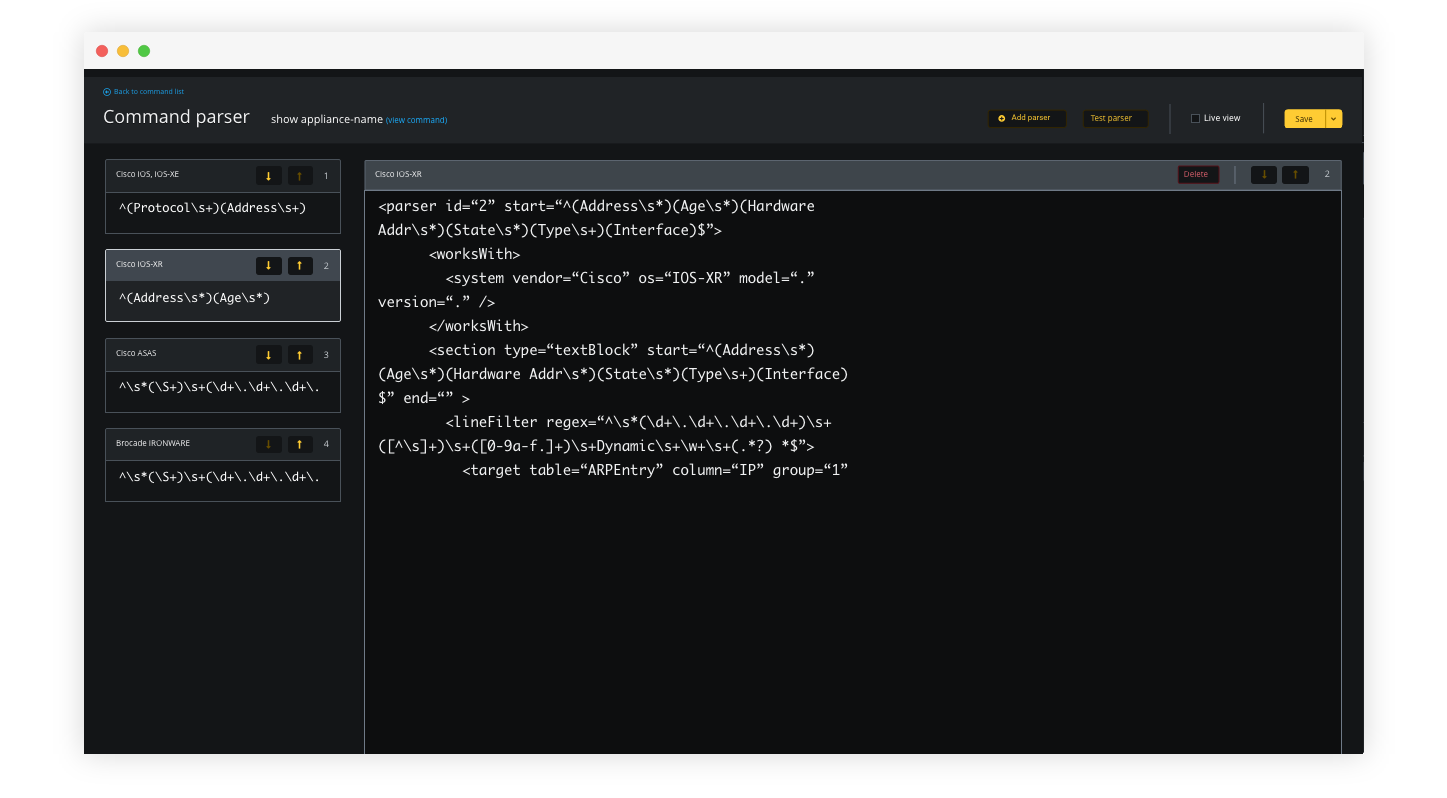Select the Cisco IOS, IOS-XE parser card
This screenshot has height=798, width=1447.
coord(222,197)
